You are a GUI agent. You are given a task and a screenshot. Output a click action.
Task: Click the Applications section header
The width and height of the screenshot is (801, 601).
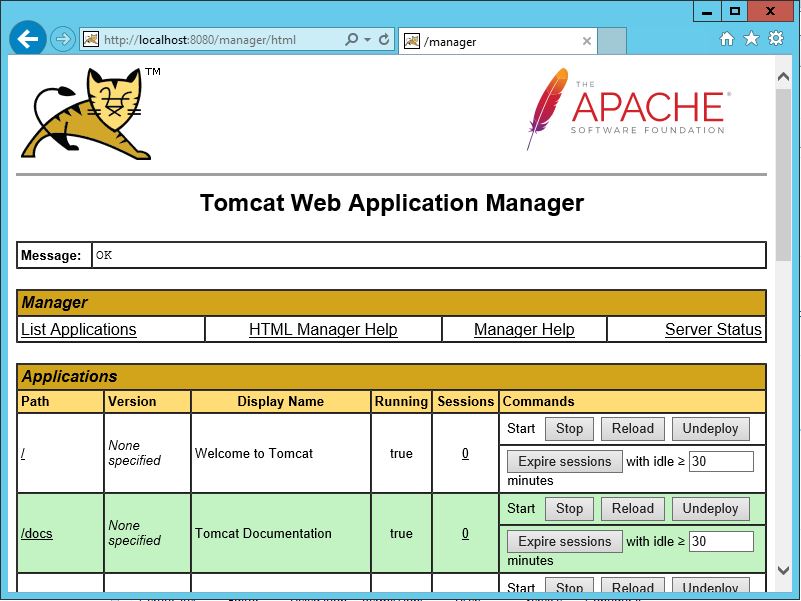pyautogui.click(x=391, y=377)
